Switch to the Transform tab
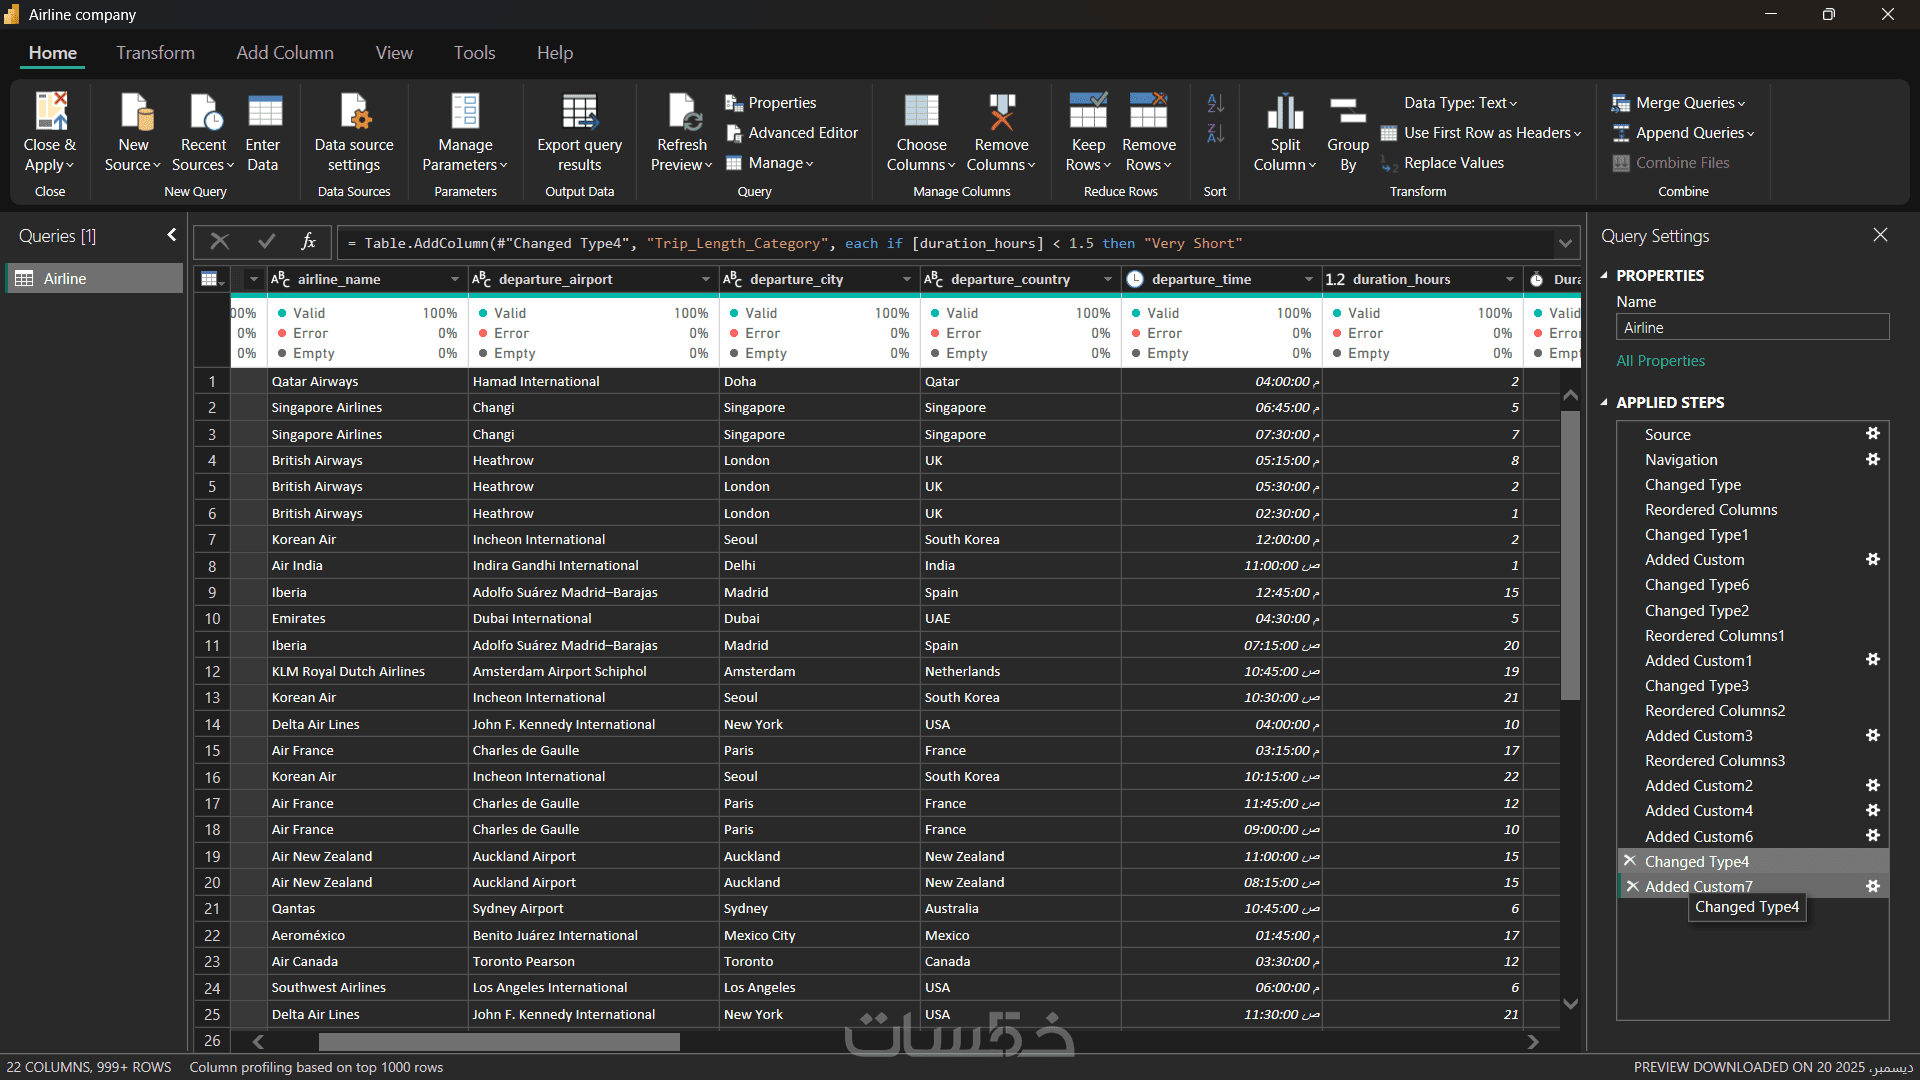This screenshot has width=1920, height=1080. click(155, 53)
